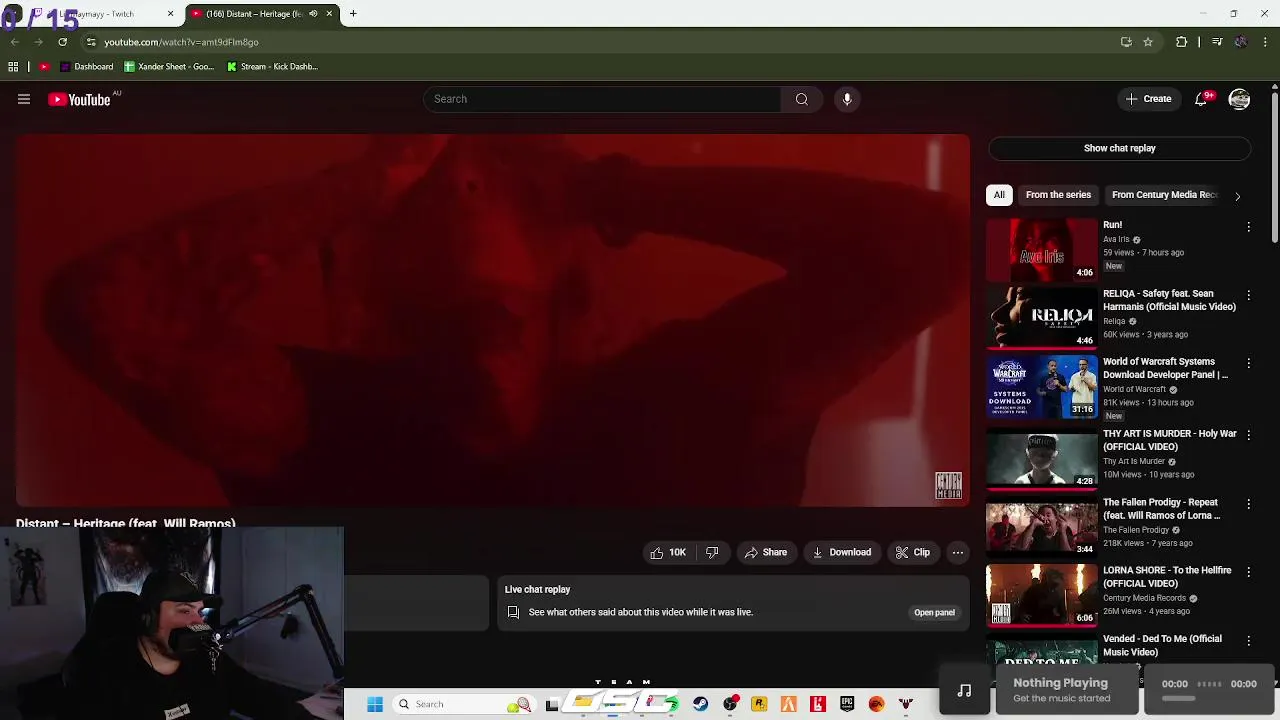Viewport: 1280px width, 720px height.
Task: Close the Distant Heritage tab
Action: [x=328, y=14]
